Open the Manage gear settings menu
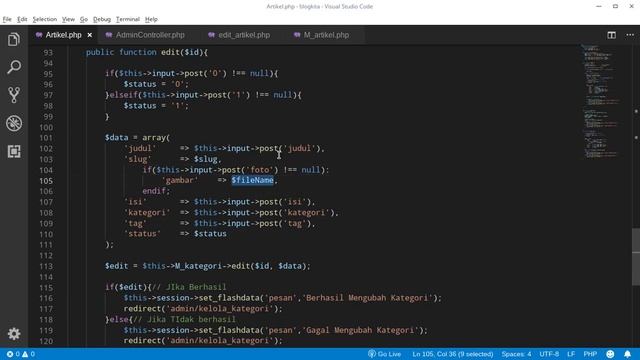 (x=14, y=334)
